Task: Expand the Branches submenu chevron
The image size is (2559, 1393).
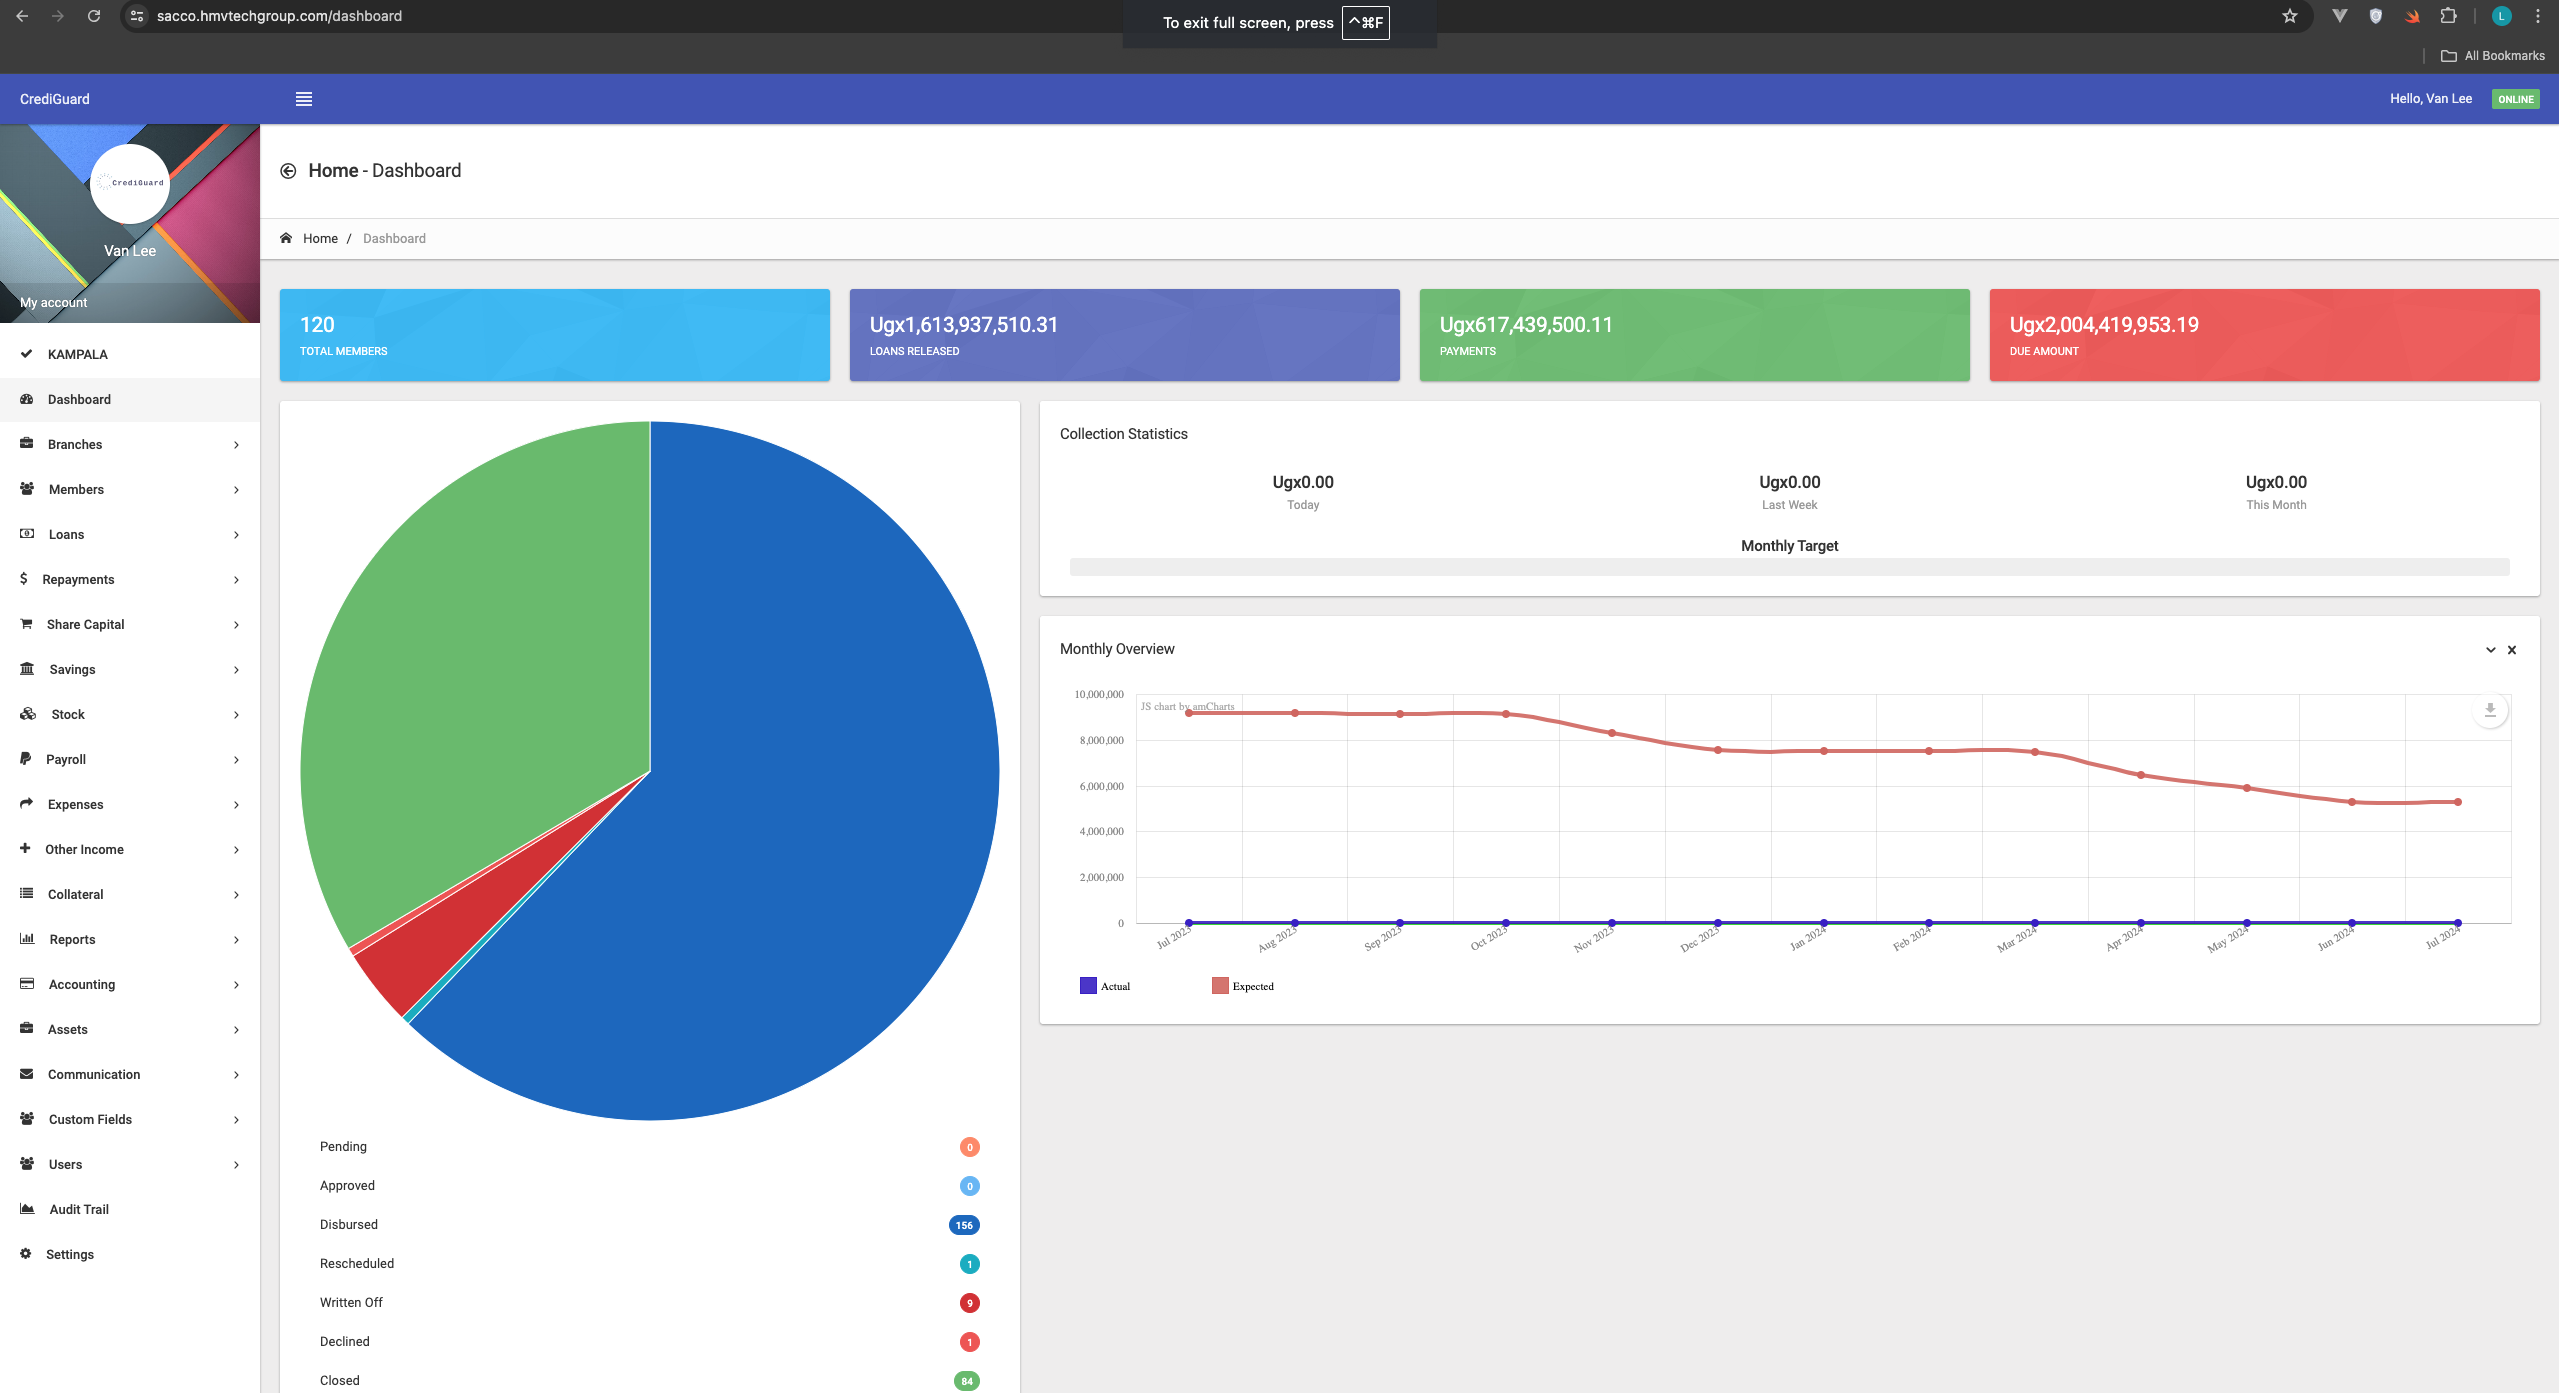Action: click(x=236, y=445)
